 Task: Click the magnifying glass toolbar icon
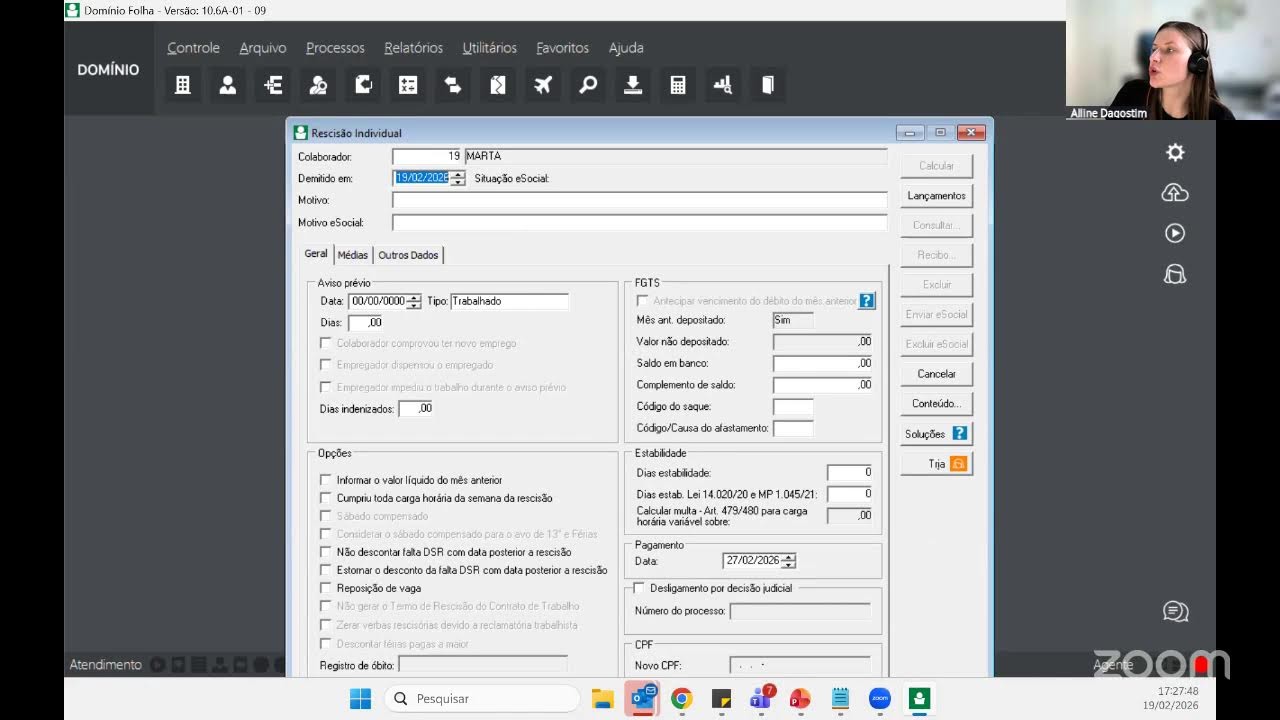click(x=588, y=85)
